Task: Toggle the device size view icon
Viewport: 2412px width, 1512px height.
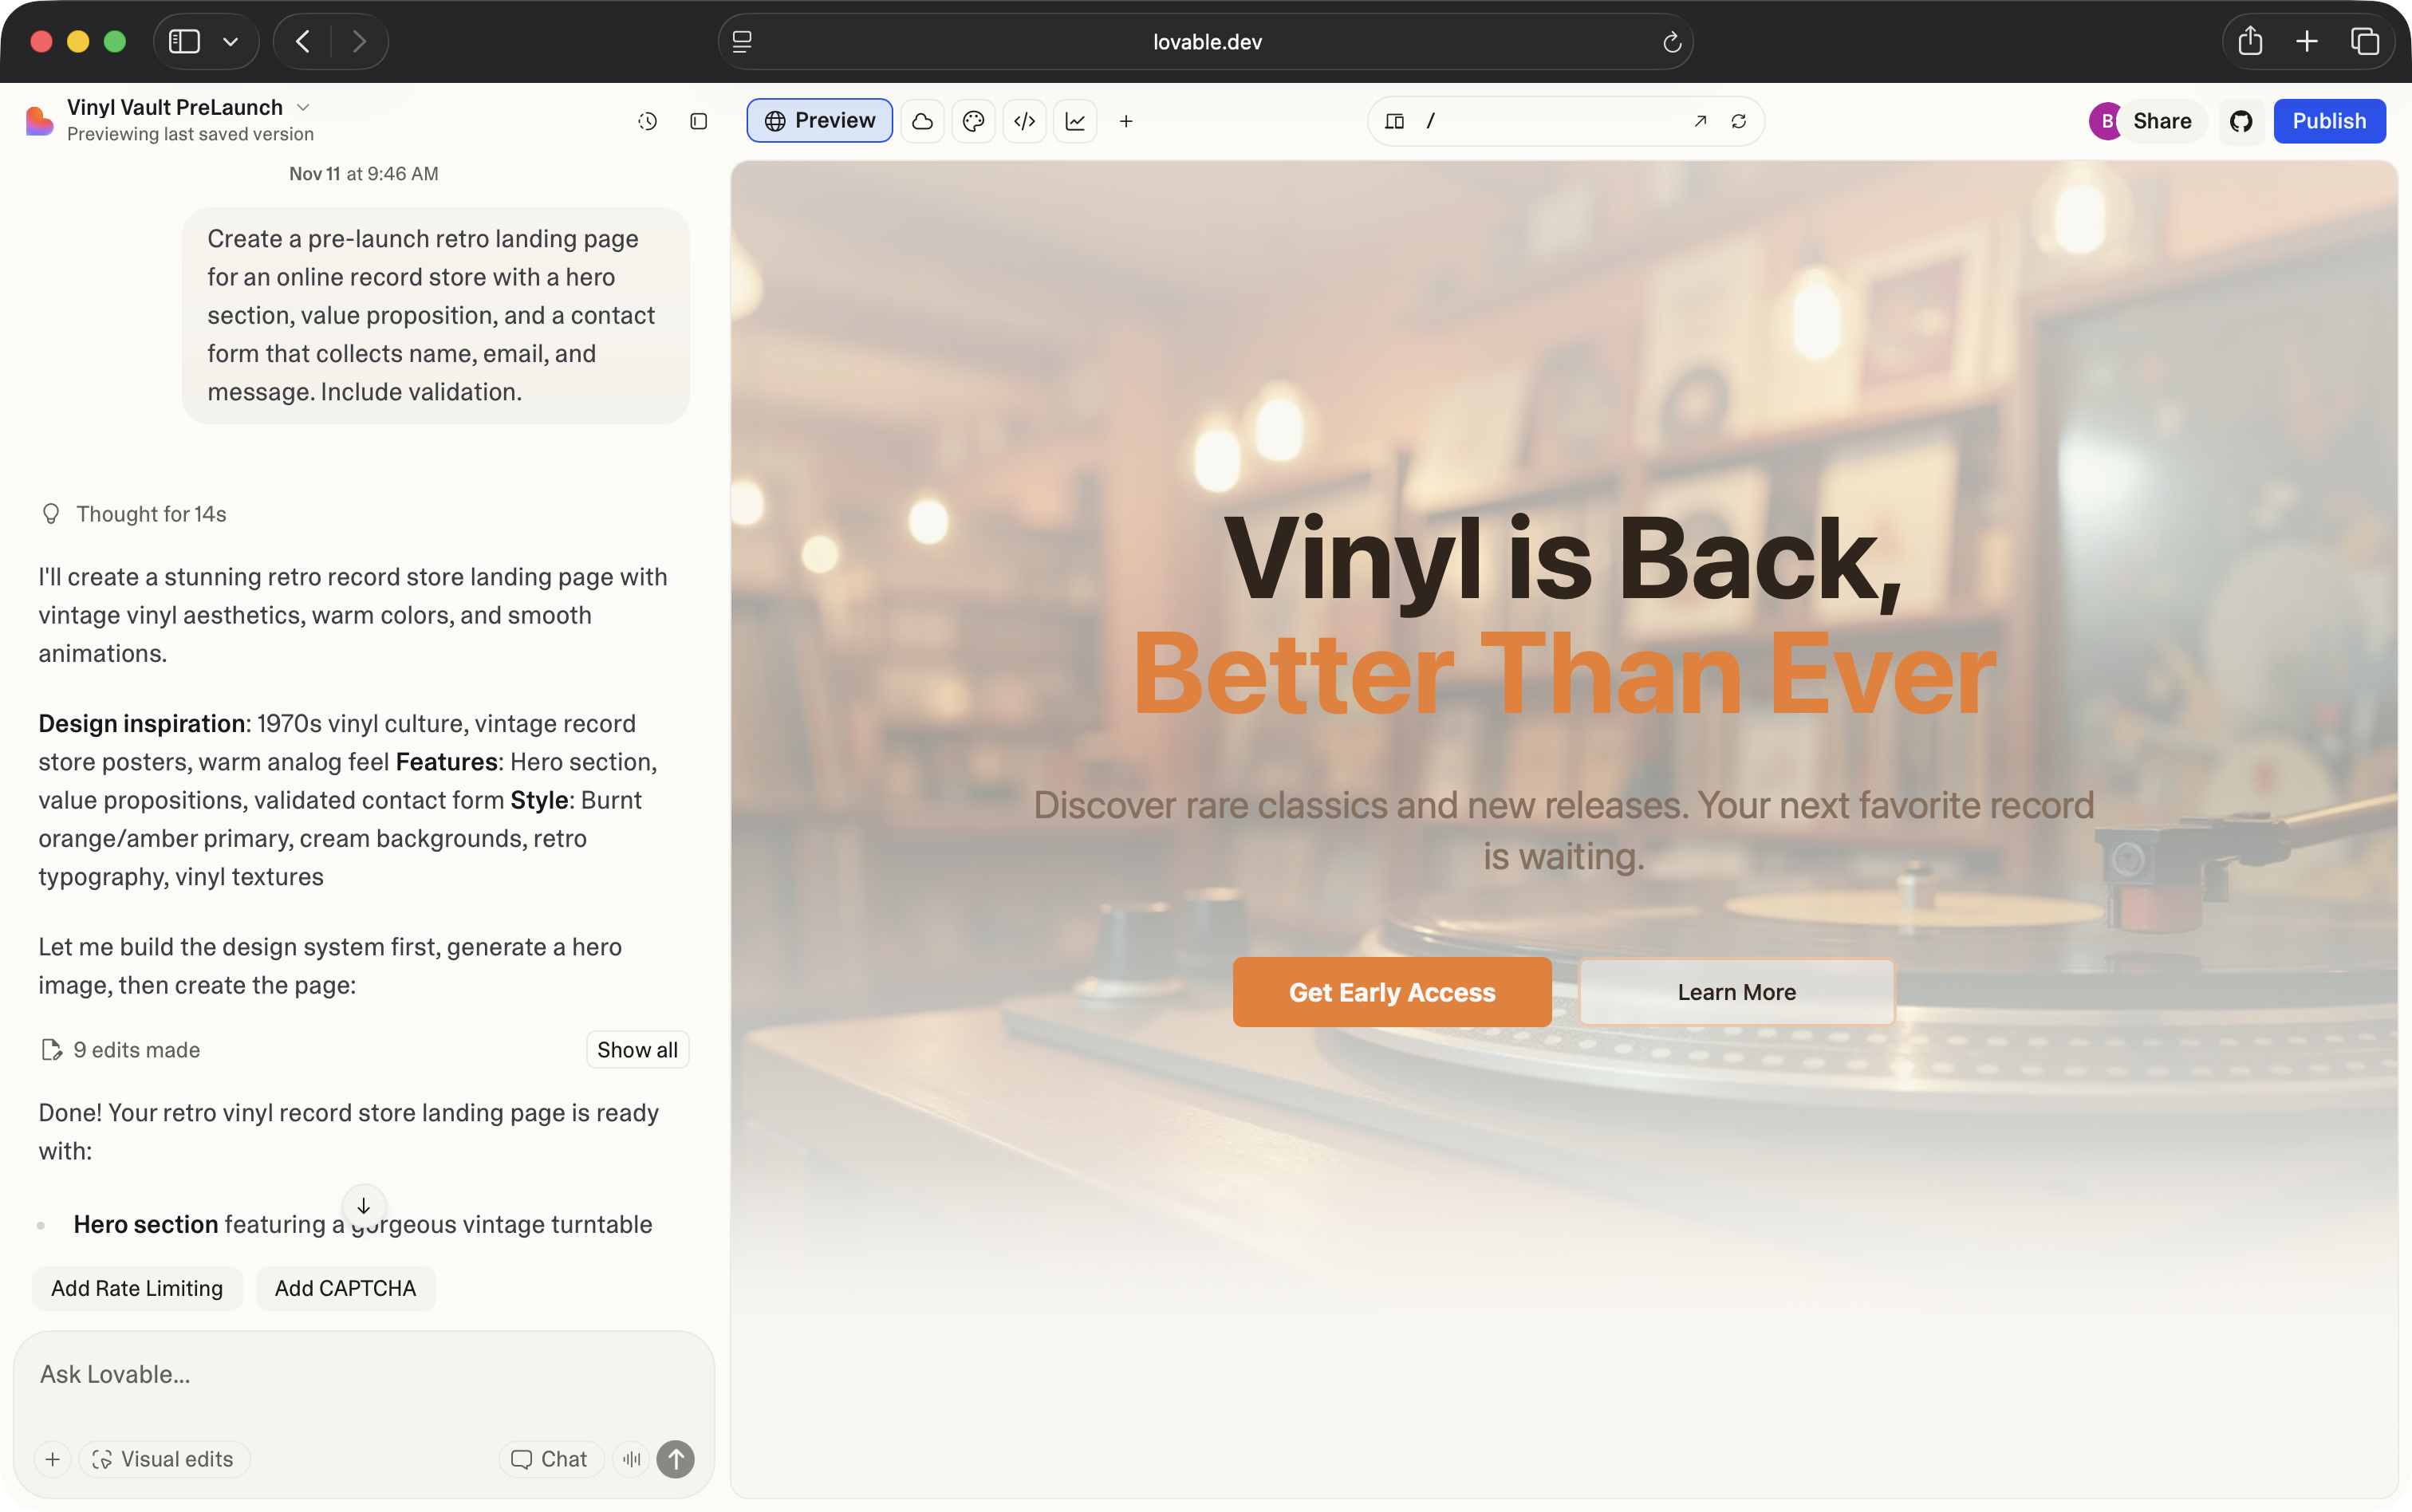Action: pyautogui.click(x=1394, y=121)
